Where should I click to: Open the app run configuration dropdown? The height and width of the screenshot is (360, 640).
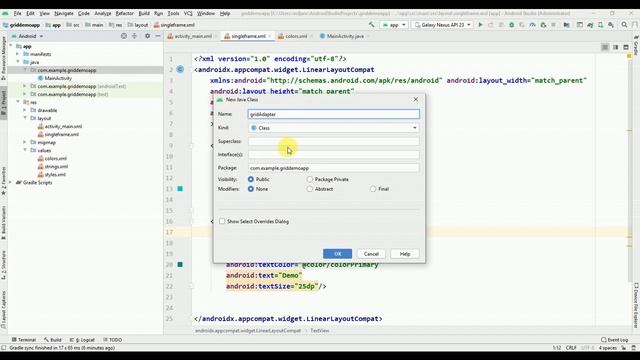point(393,25)
